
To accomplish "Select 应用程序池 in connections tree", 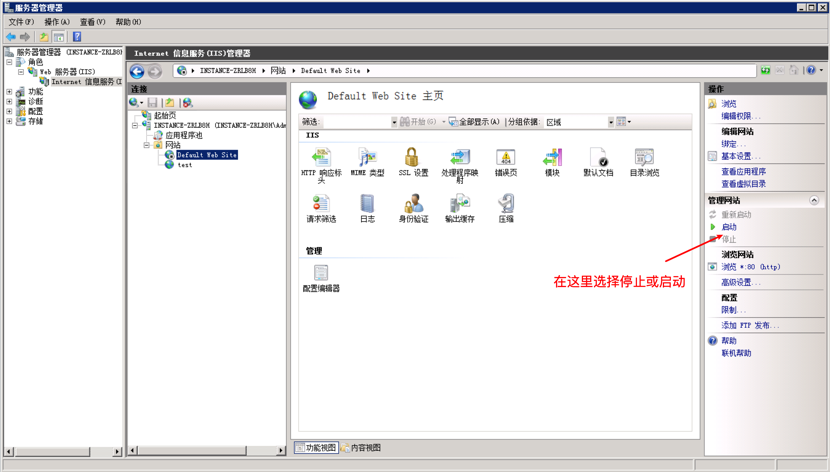I will point(184,135).
